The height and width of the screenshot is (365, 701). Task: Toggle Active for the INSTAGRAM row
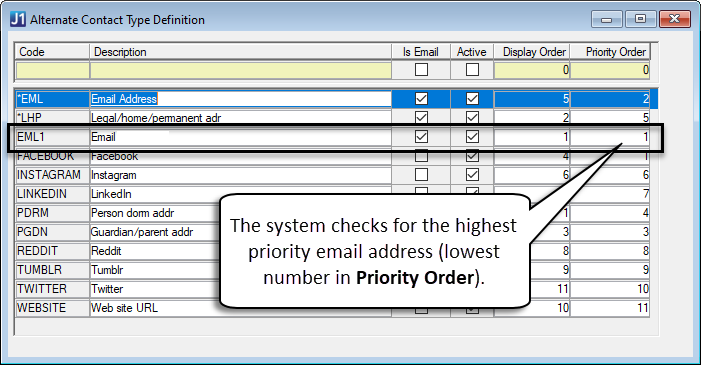(472, 174)
